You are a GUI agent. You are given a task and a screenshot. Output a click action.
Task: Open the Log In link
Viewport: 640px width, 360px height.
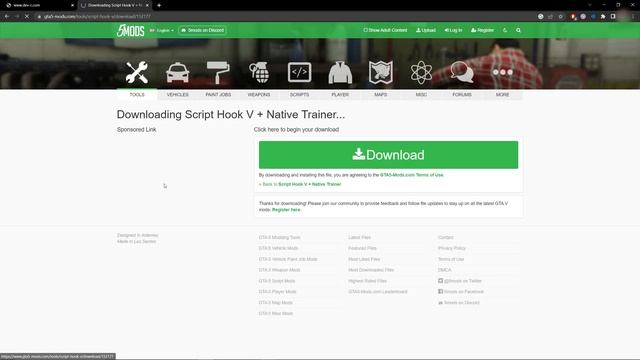(x=453, y=30)
